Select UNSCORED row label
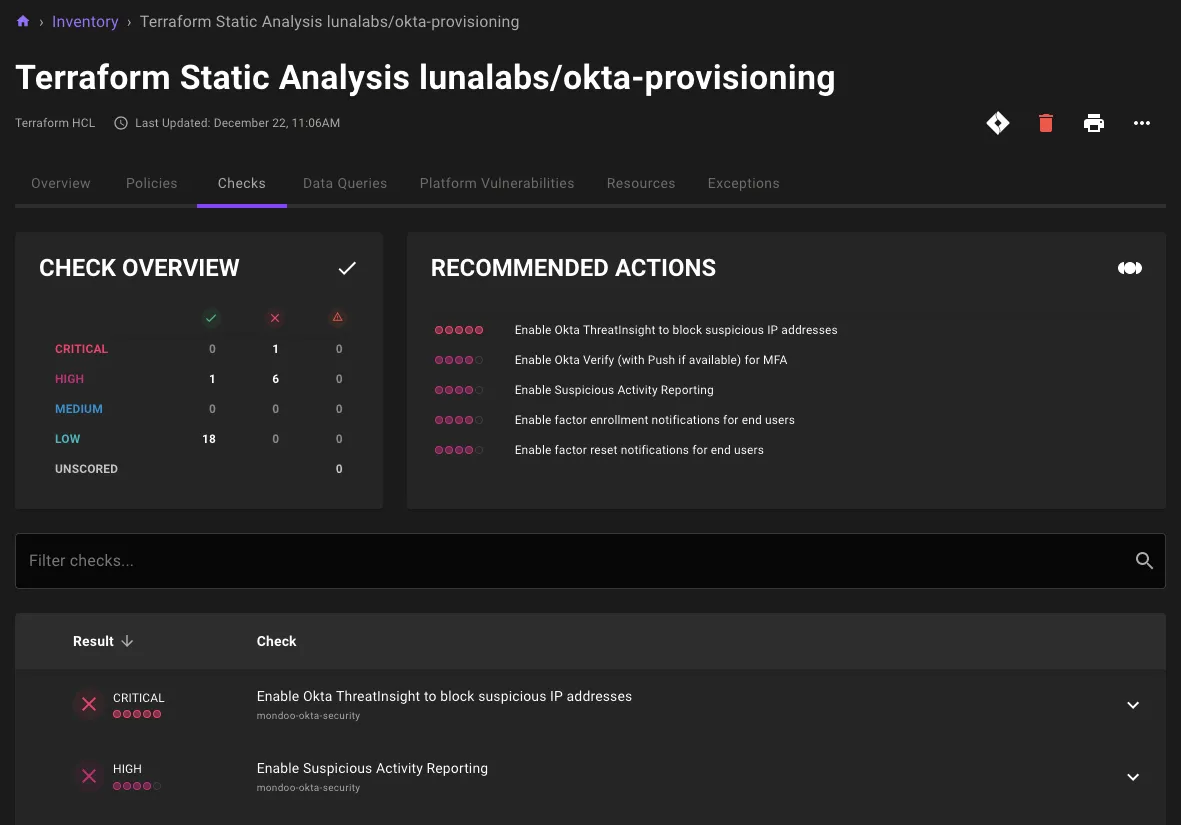 coord(86,469)
